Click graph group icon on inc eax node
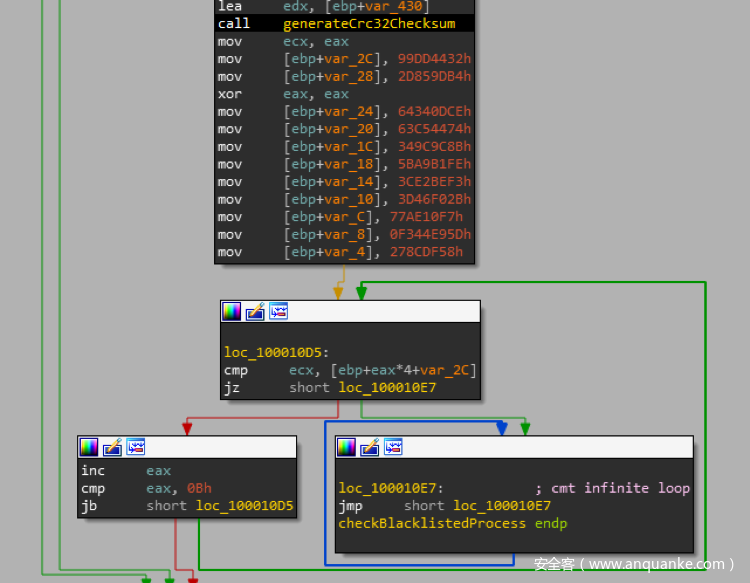The width and height of the screenshot is (750, 583). pyautogui.click(x=135, y=447)
